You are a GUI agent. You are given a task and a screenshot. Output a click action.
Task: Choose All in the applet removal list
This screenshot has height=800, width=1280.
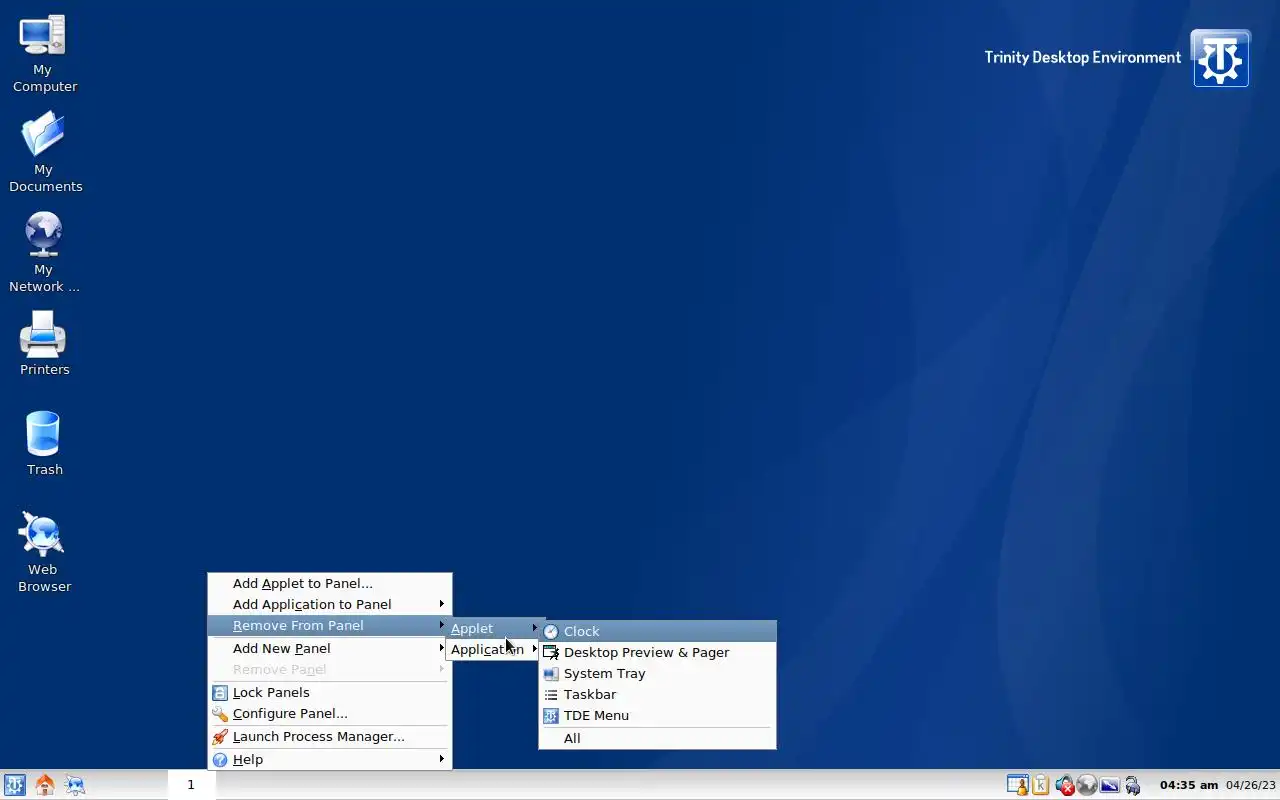coord(658,738)
